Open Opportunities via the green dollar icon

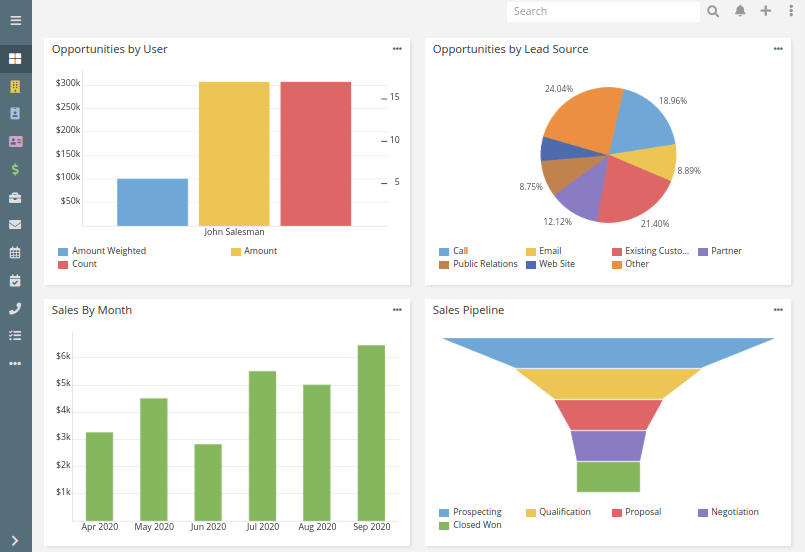[x=15, y=169]
